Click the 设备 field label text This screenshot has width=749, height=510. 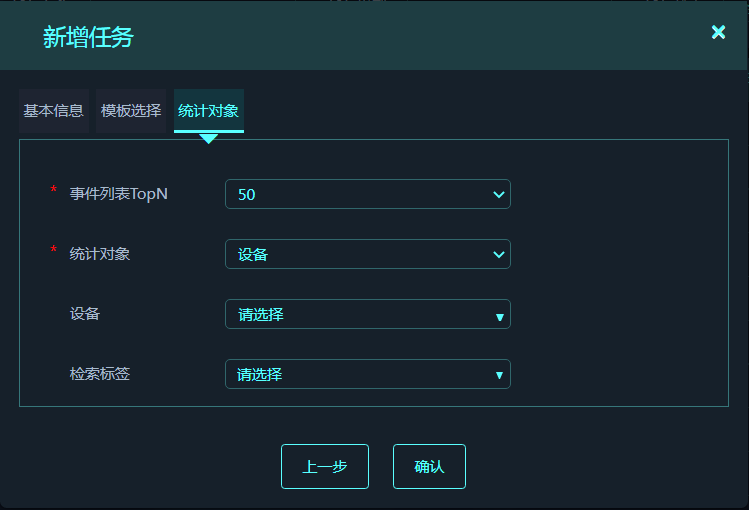point(85,314)
